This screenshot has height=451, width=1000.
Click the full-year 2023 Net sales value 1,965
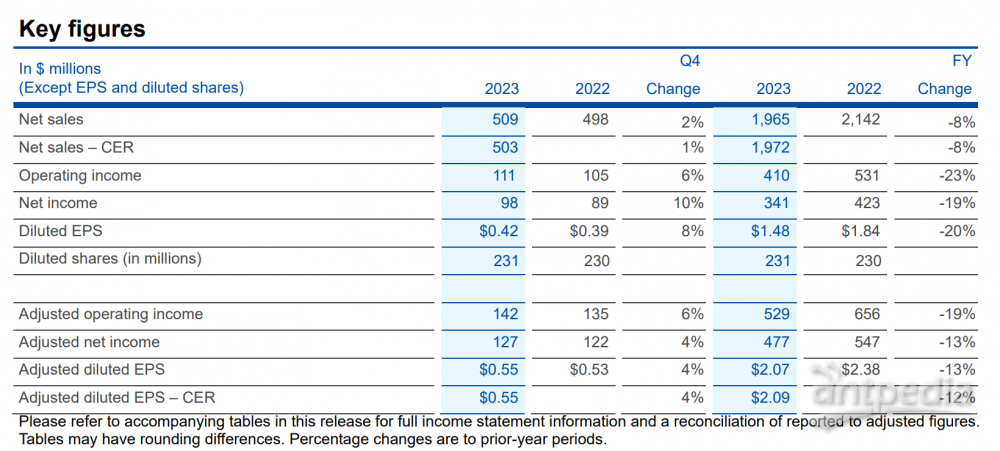(x=770, y=120)
